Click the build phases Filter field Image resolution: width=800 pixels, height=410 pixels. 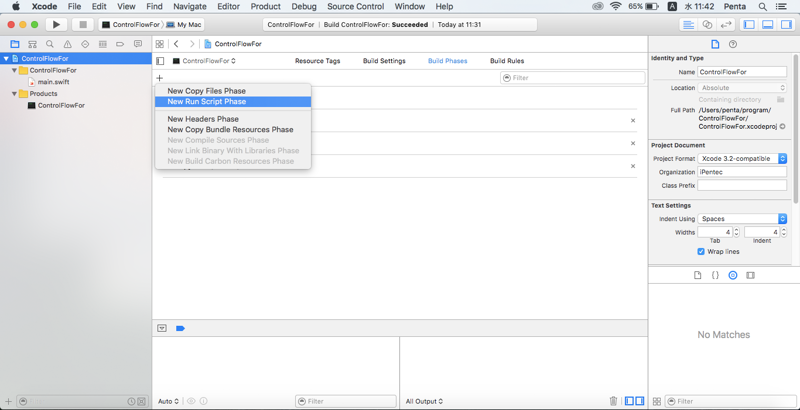point(572,78)
